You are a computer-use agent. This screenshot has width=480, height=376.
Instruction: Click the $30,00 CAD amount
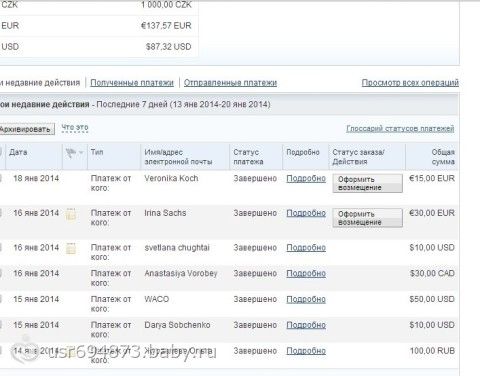[432, 273]
